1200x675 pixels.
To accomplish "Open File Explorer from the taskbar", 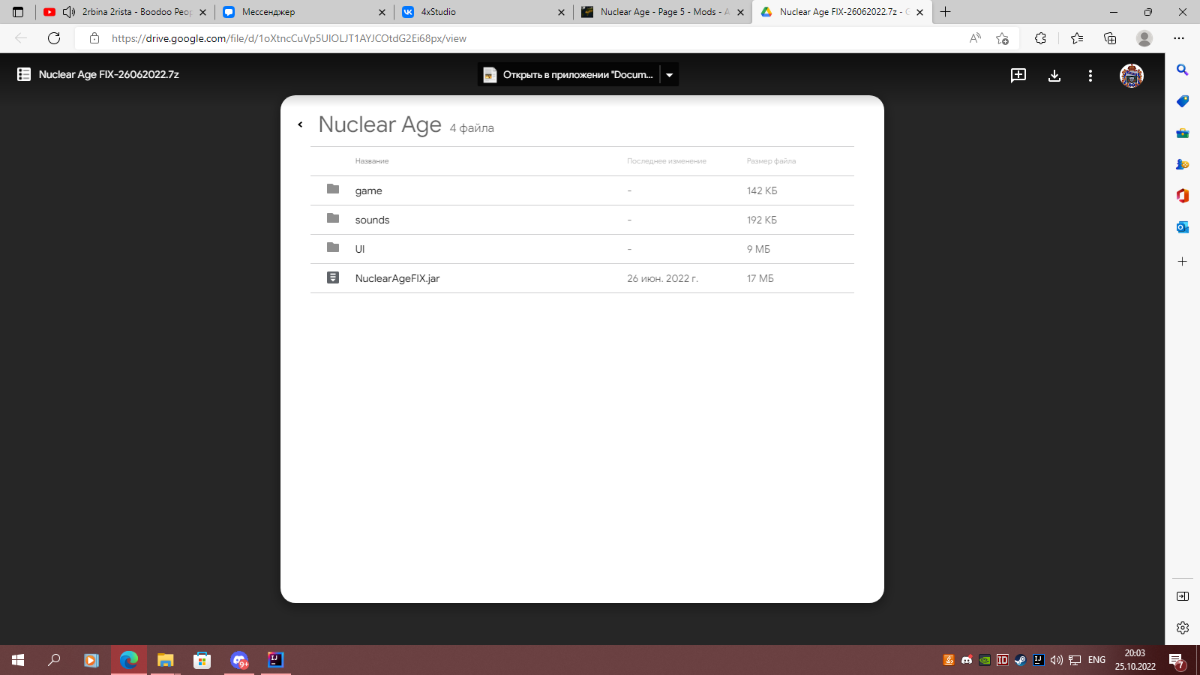I will 165,660.
